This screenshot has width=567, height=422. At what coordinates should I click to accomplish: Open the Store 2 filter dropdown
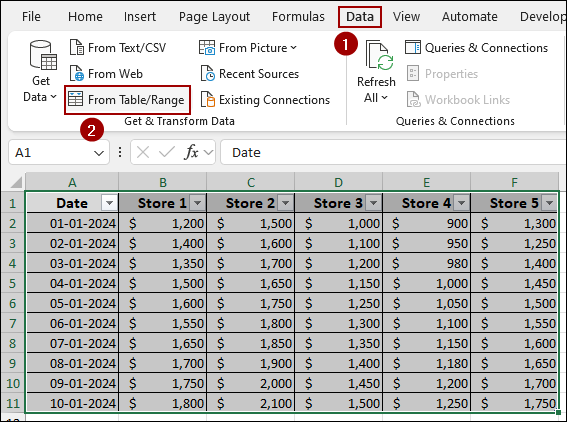(286, 203)
